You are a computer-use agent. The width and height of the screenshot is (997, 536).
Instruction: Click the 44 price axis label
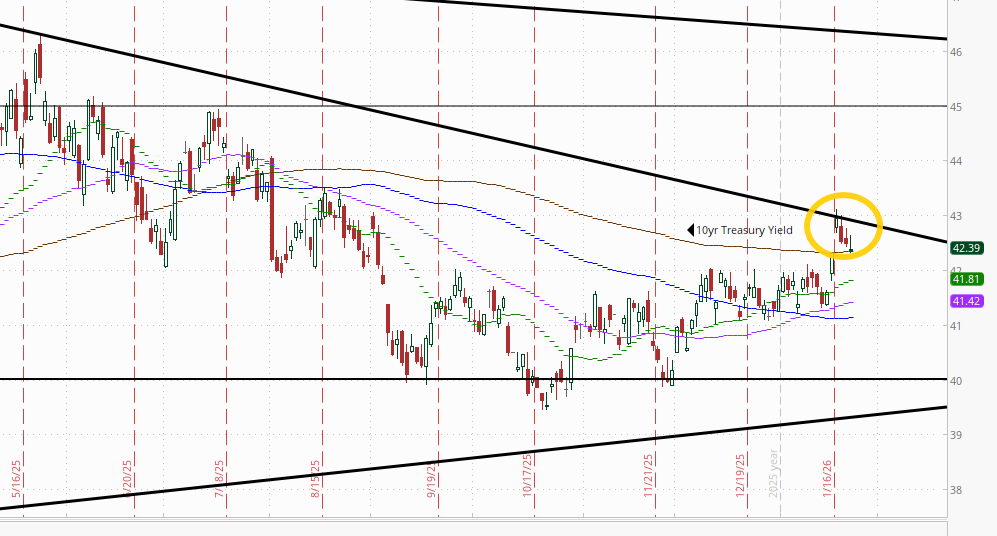(956, 161)
